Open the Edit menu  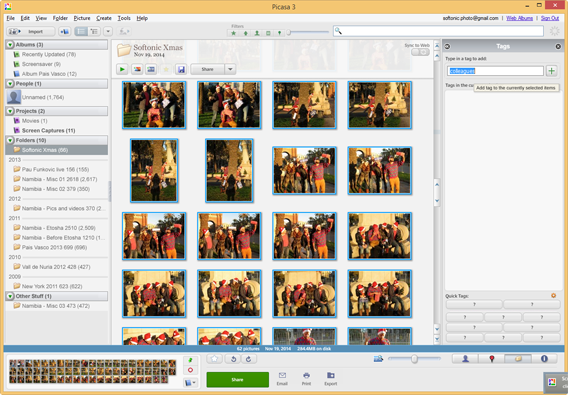pos(25,18)
